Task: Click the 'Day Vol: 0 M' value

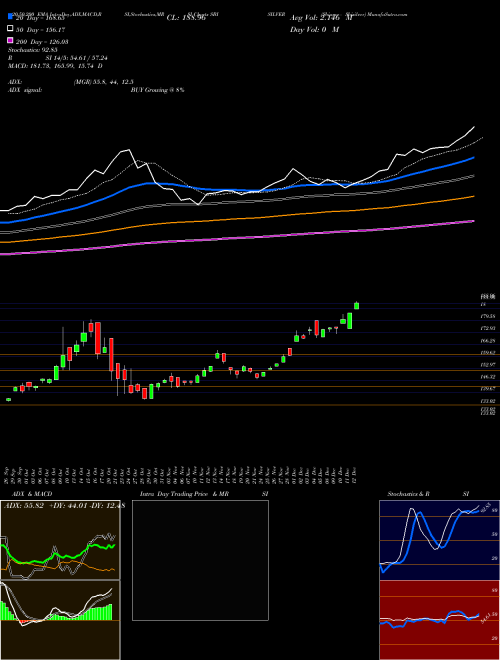Action: [x=314, y=29]
